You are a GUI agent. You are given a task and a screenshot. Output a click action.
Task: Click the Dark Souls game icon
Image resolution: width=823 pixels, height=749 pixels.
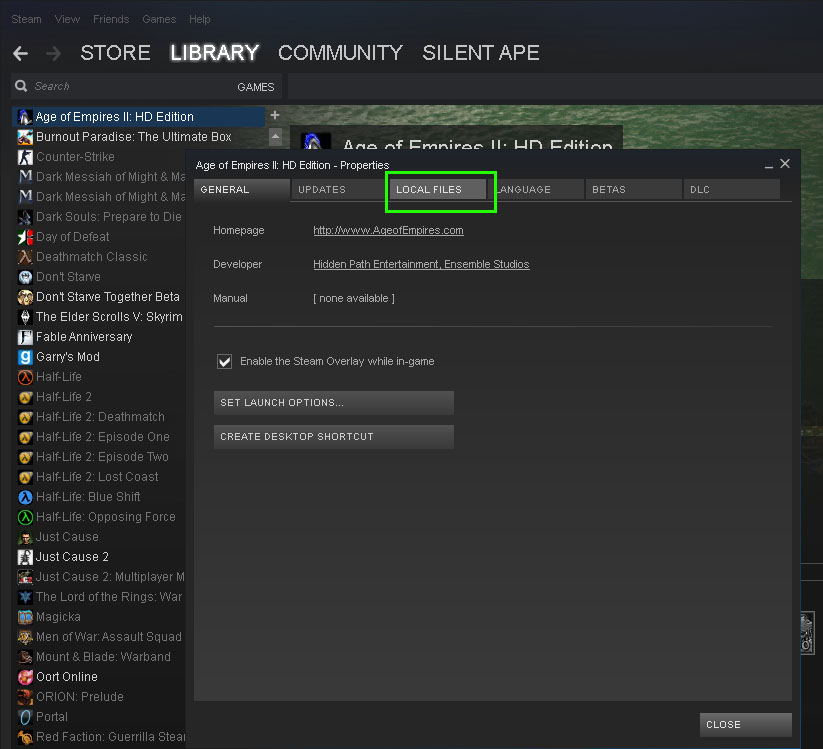coord(25,217)
